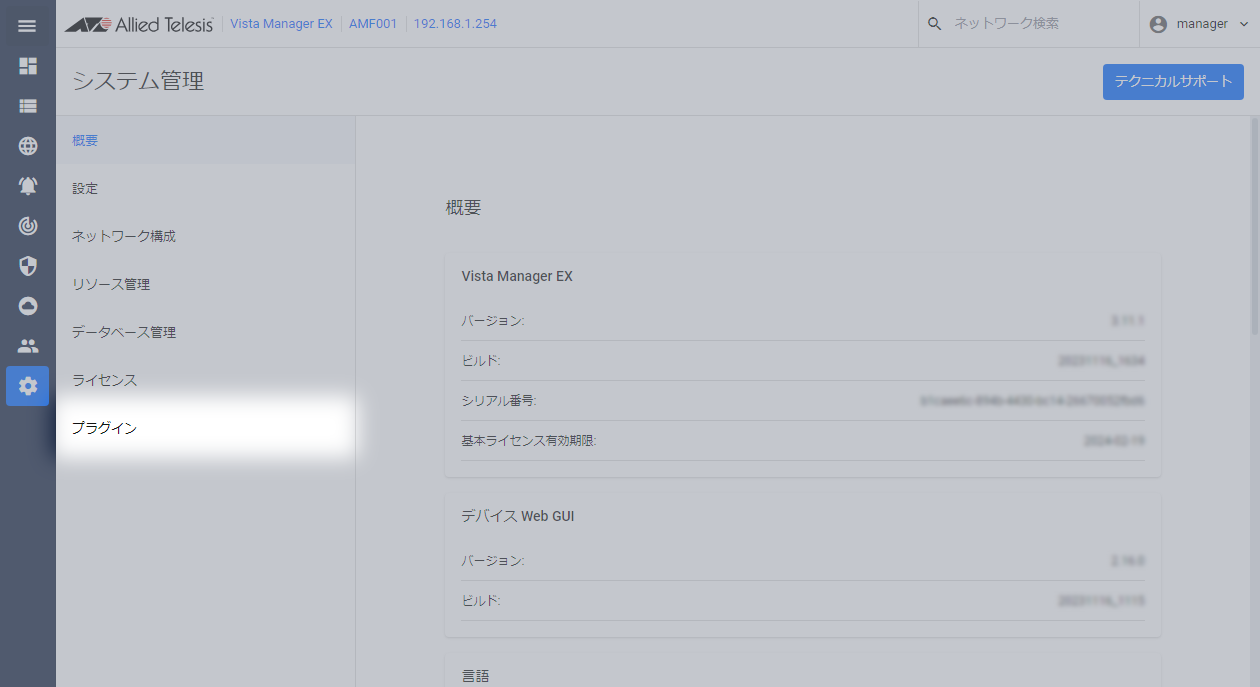Click the 言語 section heading
Image resolution: width=1260 pixels, height=687 pixels.
click(476, 676)
